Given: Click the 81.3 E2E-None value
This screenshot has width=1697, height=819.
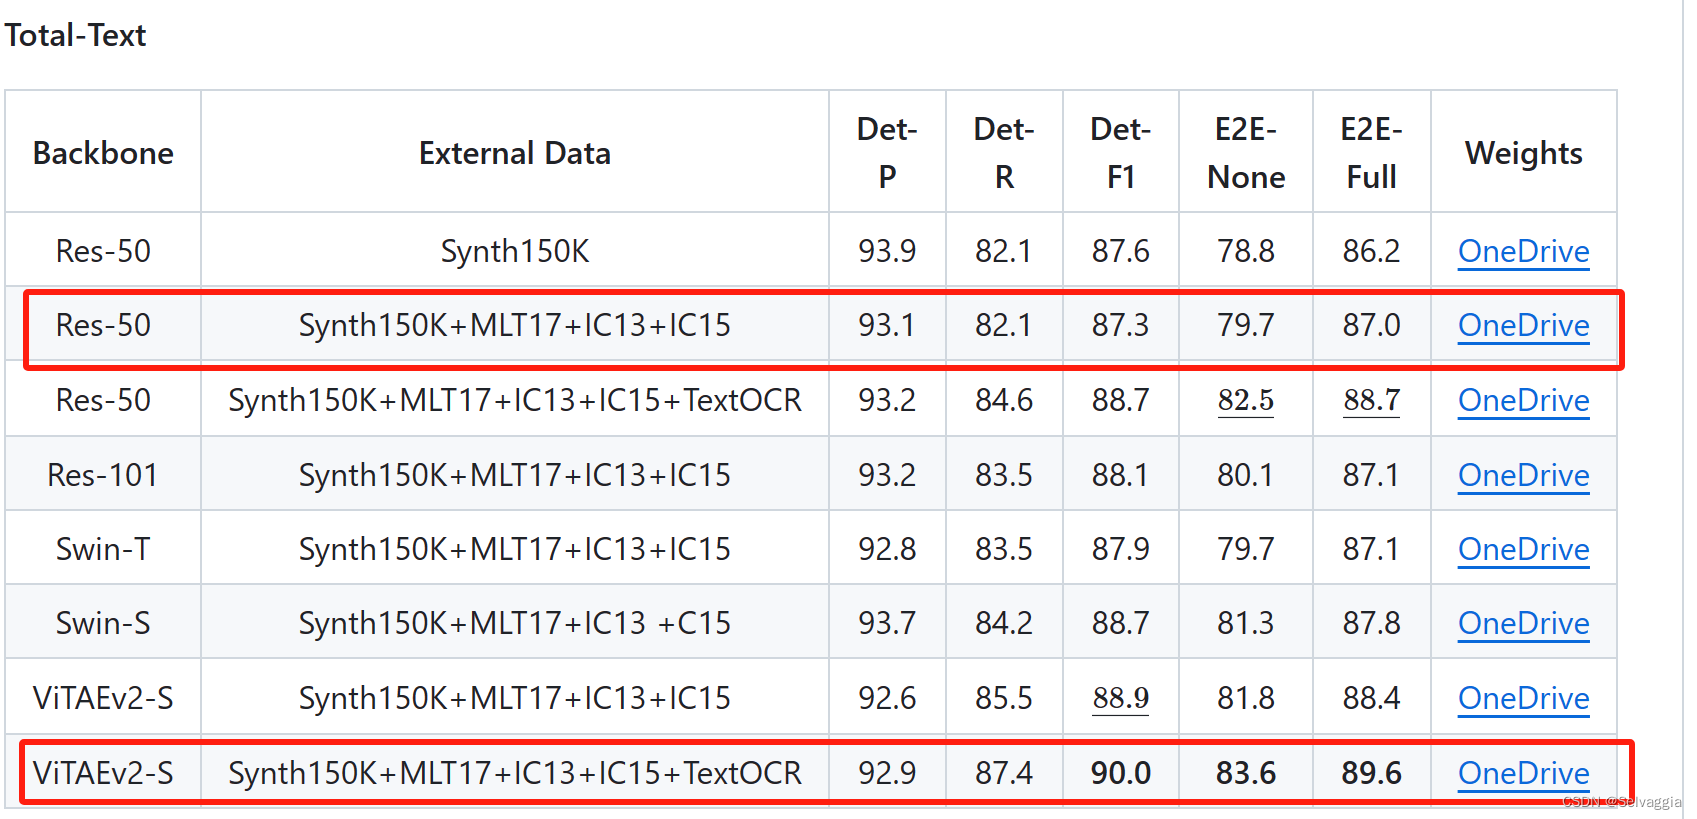Looking at the screenshot, I should coord(1246,623).
